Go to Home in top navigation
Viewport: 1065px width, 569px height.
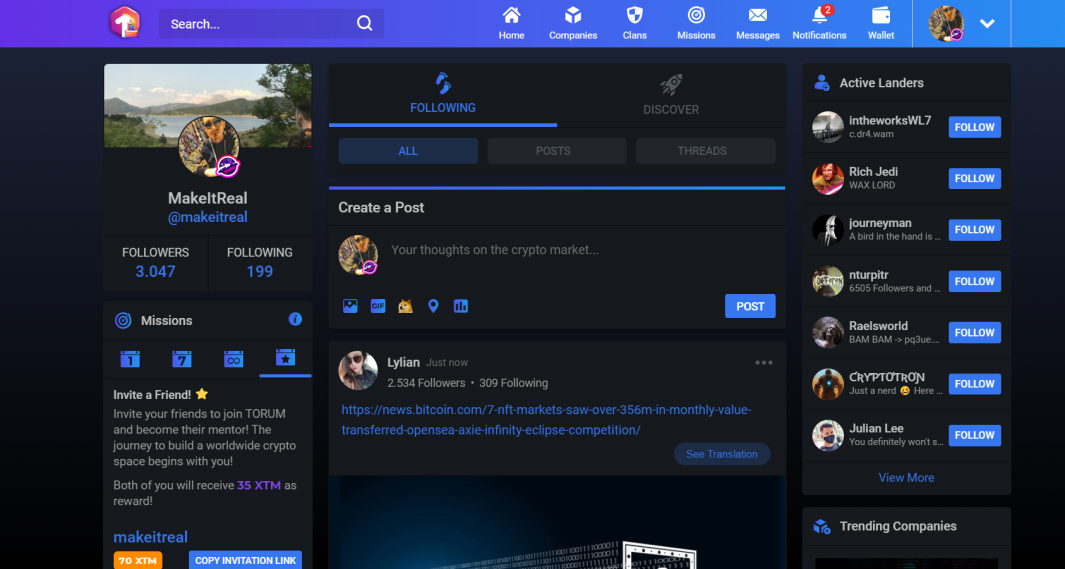[511, 24]
